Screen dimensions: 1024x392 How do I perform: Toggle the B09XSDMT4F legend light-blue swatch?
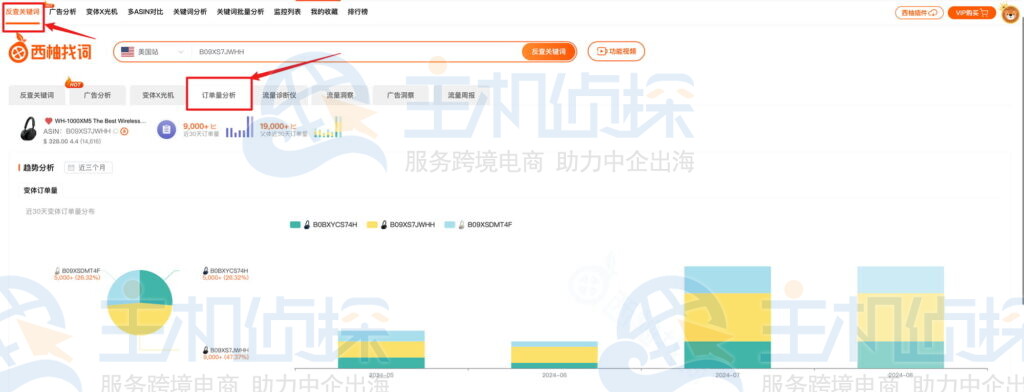tap(450, 225)
